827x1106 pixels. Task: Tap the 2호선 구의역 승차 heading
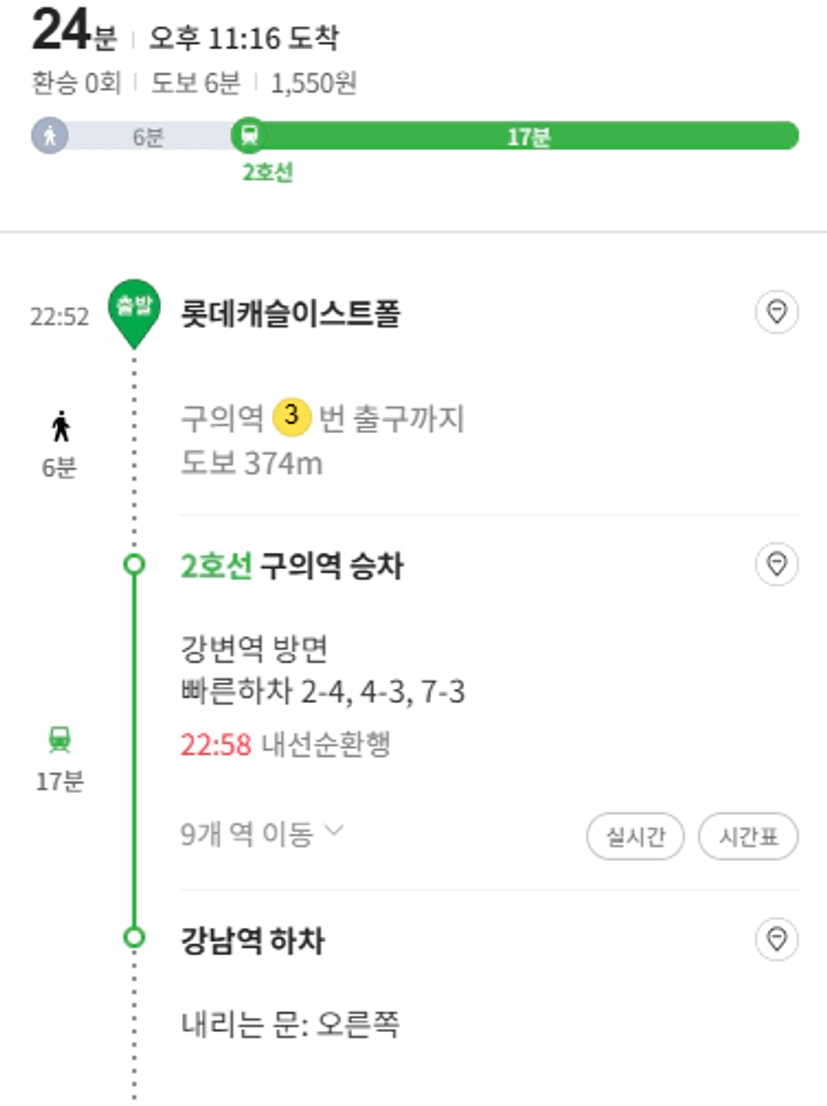292,566
